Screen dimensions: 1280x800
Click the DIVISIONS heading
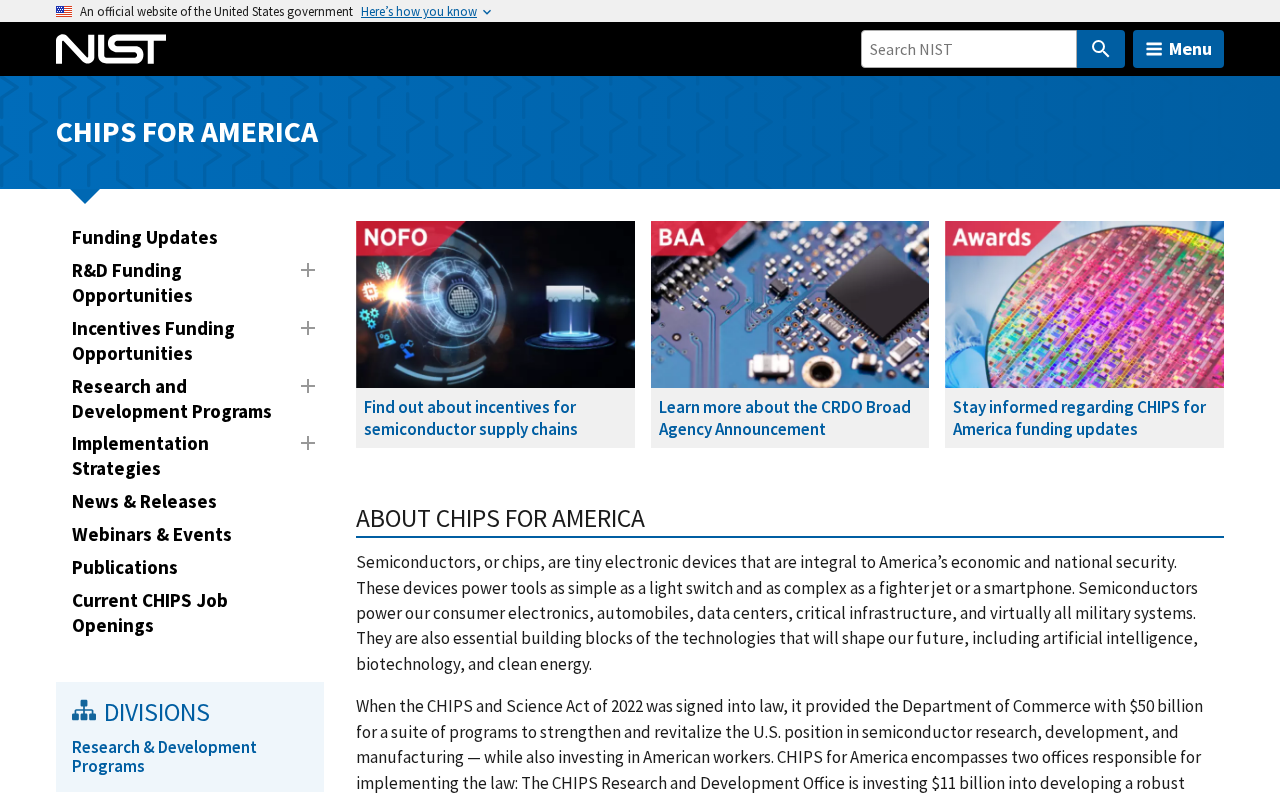click(x=157, y=712)
